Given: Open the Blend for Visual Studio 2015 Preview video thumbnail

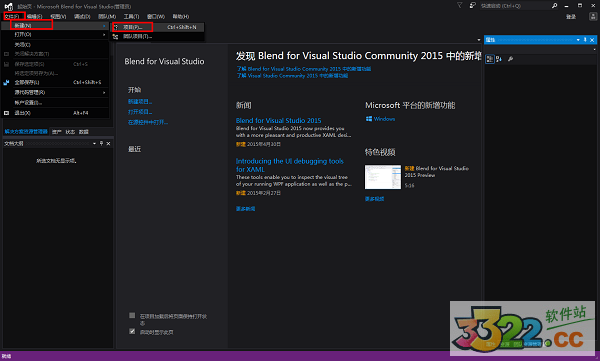Looking at the screenshot, I should [x=383, y=177].
